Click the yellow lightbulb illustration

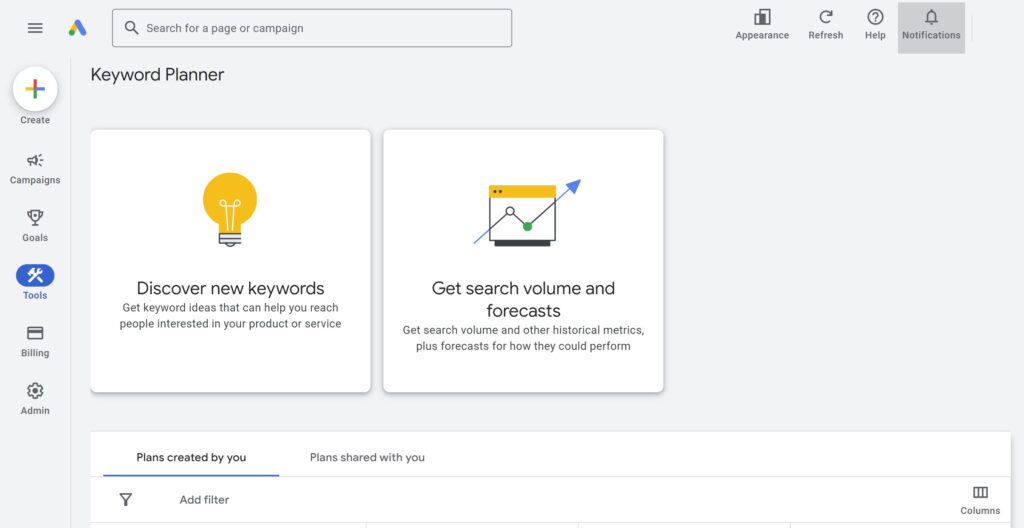230,209
